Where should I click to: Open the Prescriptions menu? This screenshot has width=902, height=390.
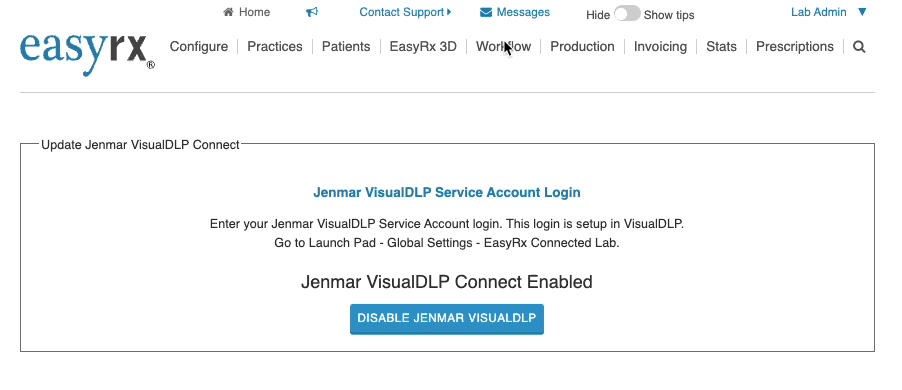[794, 47]
